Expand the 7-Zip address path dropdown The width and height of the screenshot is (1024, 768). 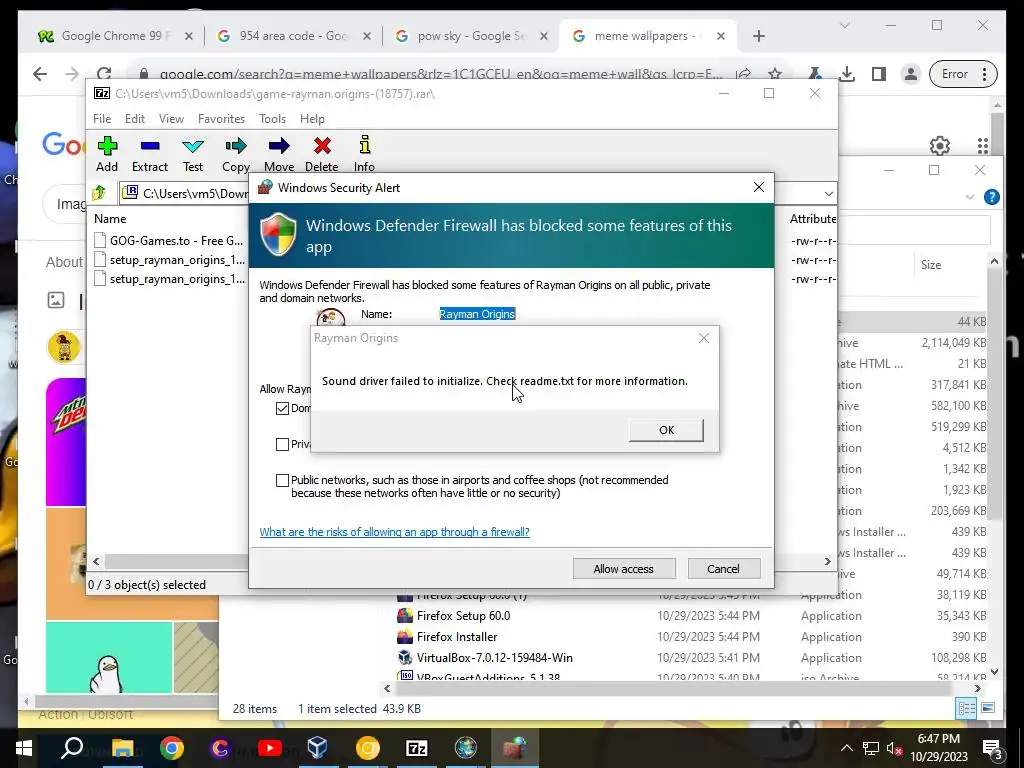tap(828, 193)
